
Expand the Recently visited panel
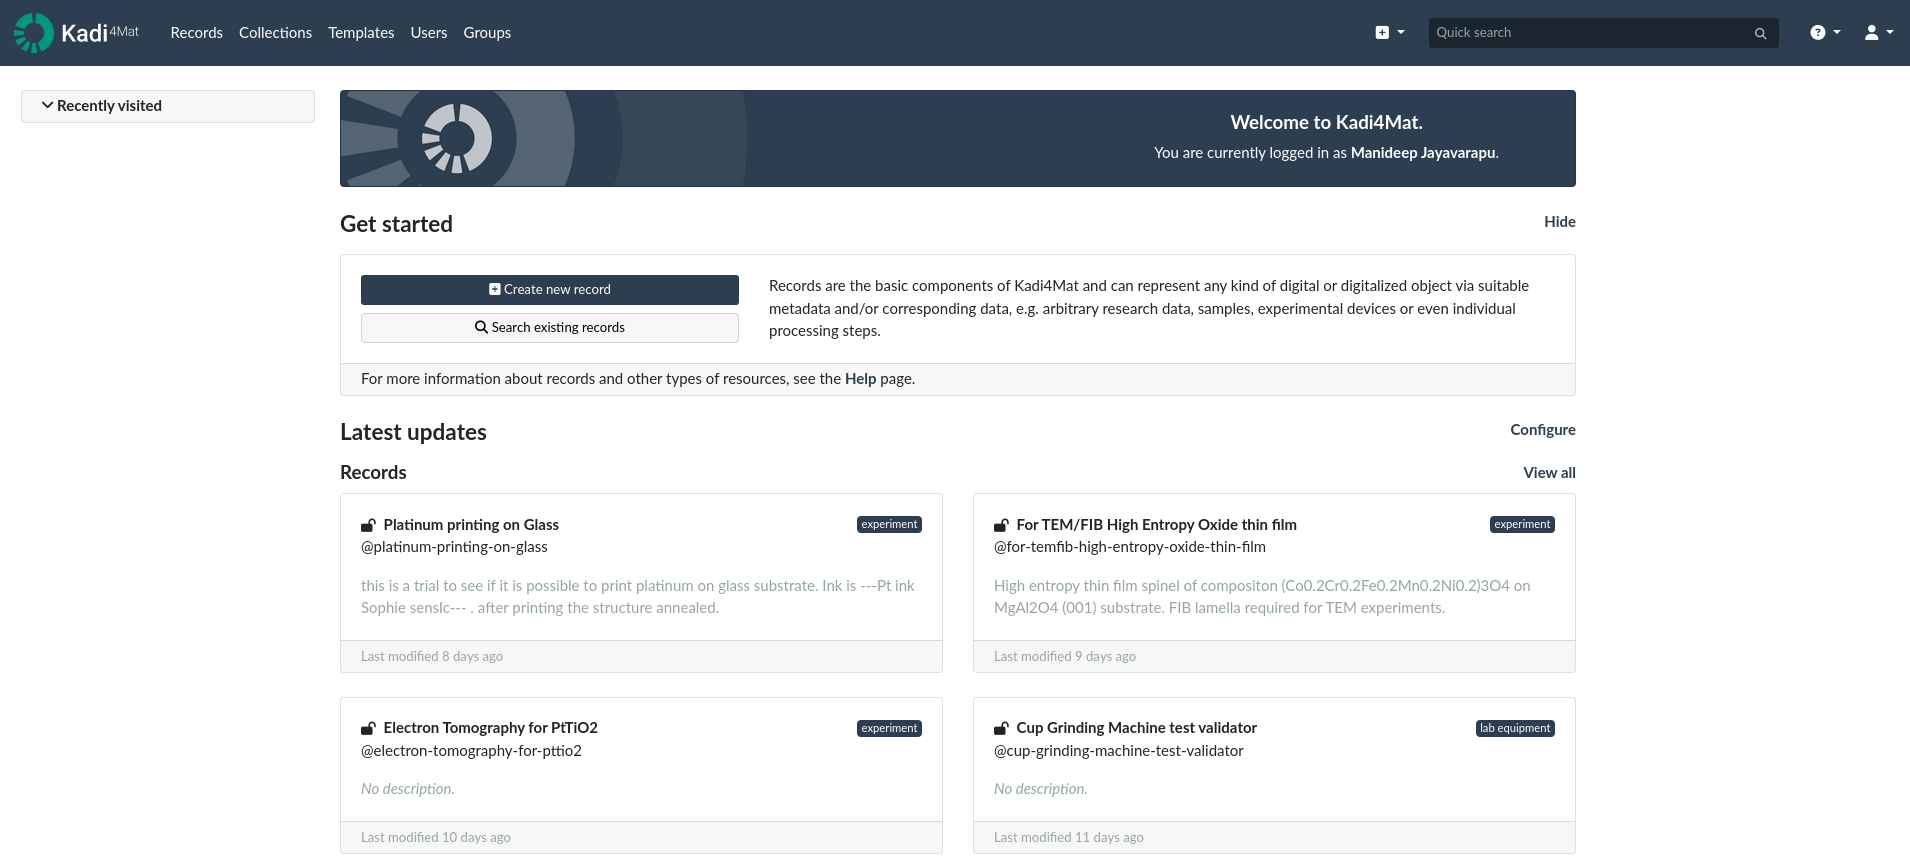pyautogui.click(x=168, y=106)
